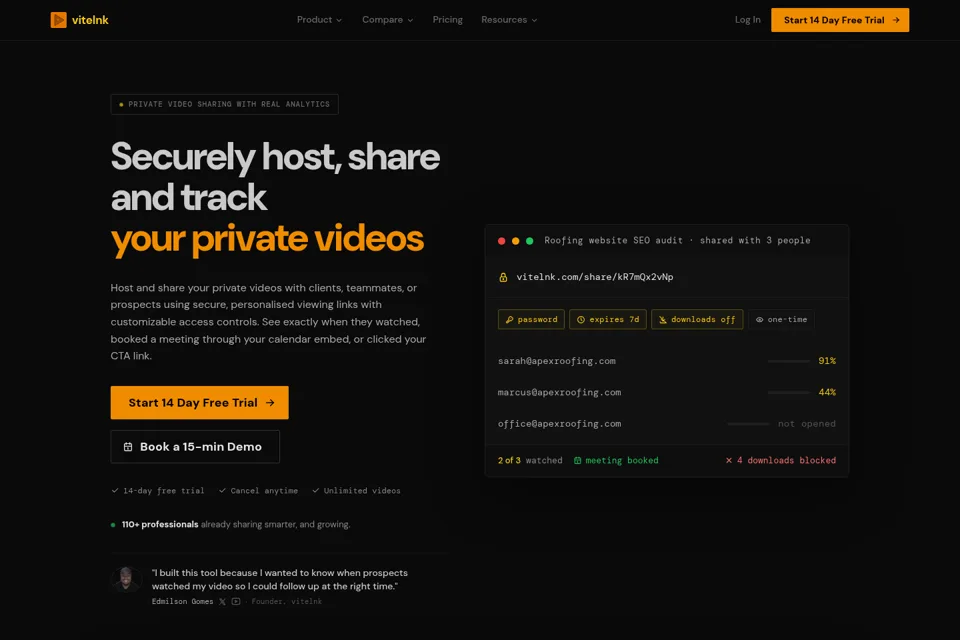
Task: Click Unlimited videos checkmark item
Action: click(356, 491)
